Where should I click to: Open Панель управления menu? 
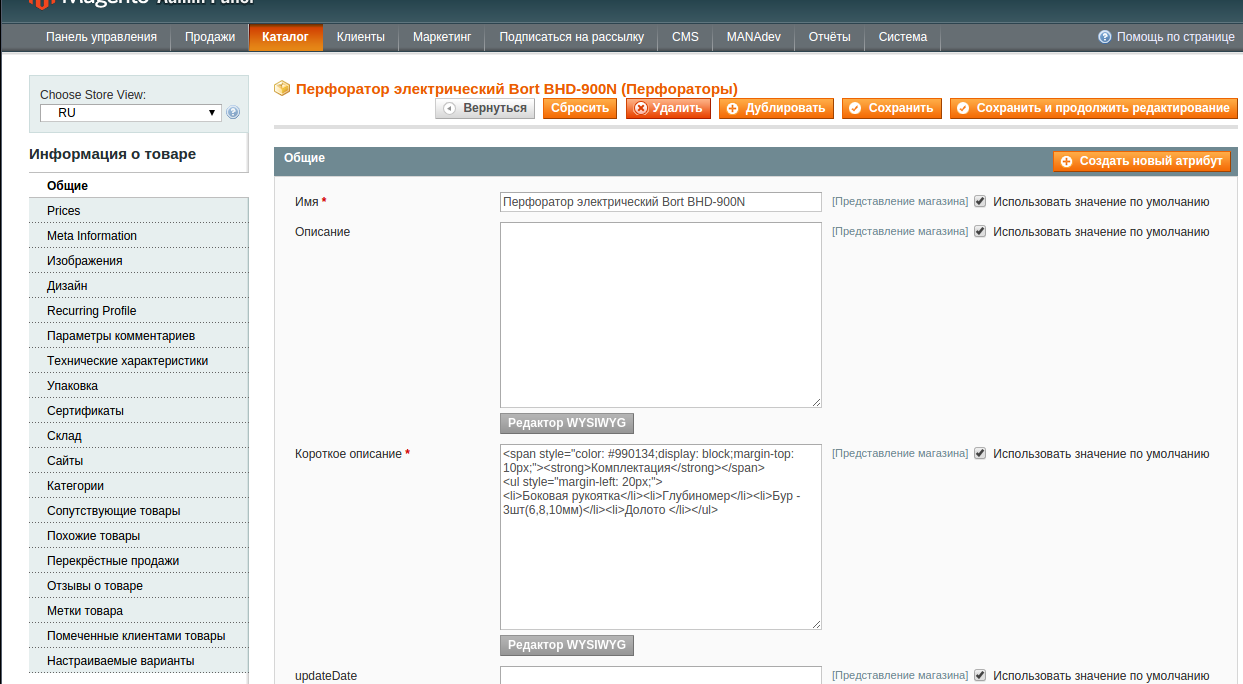tap(101, 37)
